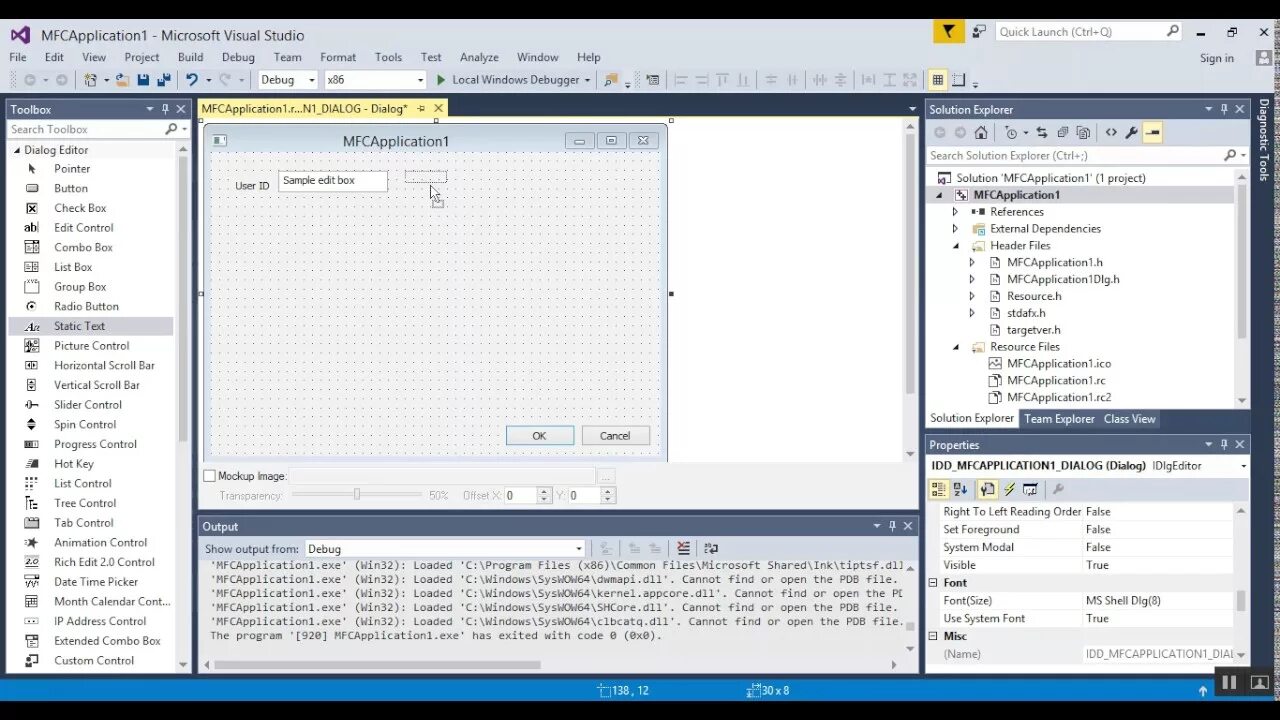1280x720 pixels.
Task: Expand External Dependencies node
Action: pos(955,229)
